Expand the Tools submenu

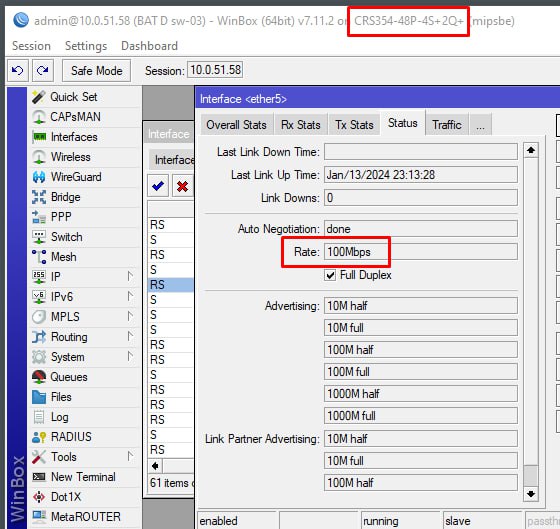coord(130,457)
